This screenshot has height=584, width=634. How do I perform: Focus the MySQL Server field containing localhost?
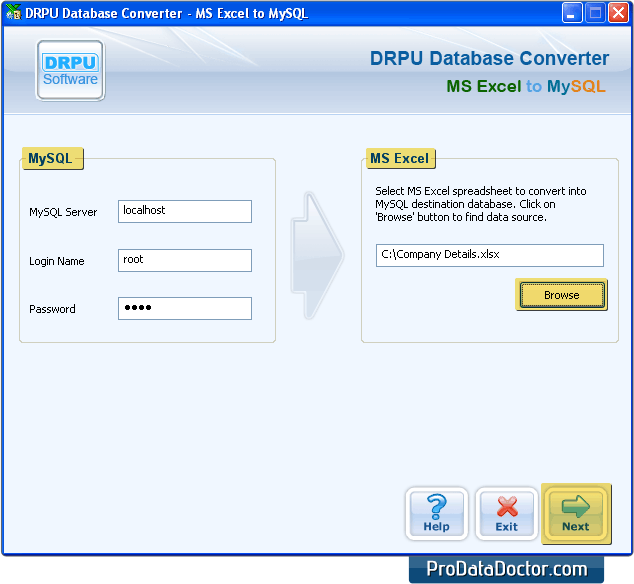click(x=185, y=211)
